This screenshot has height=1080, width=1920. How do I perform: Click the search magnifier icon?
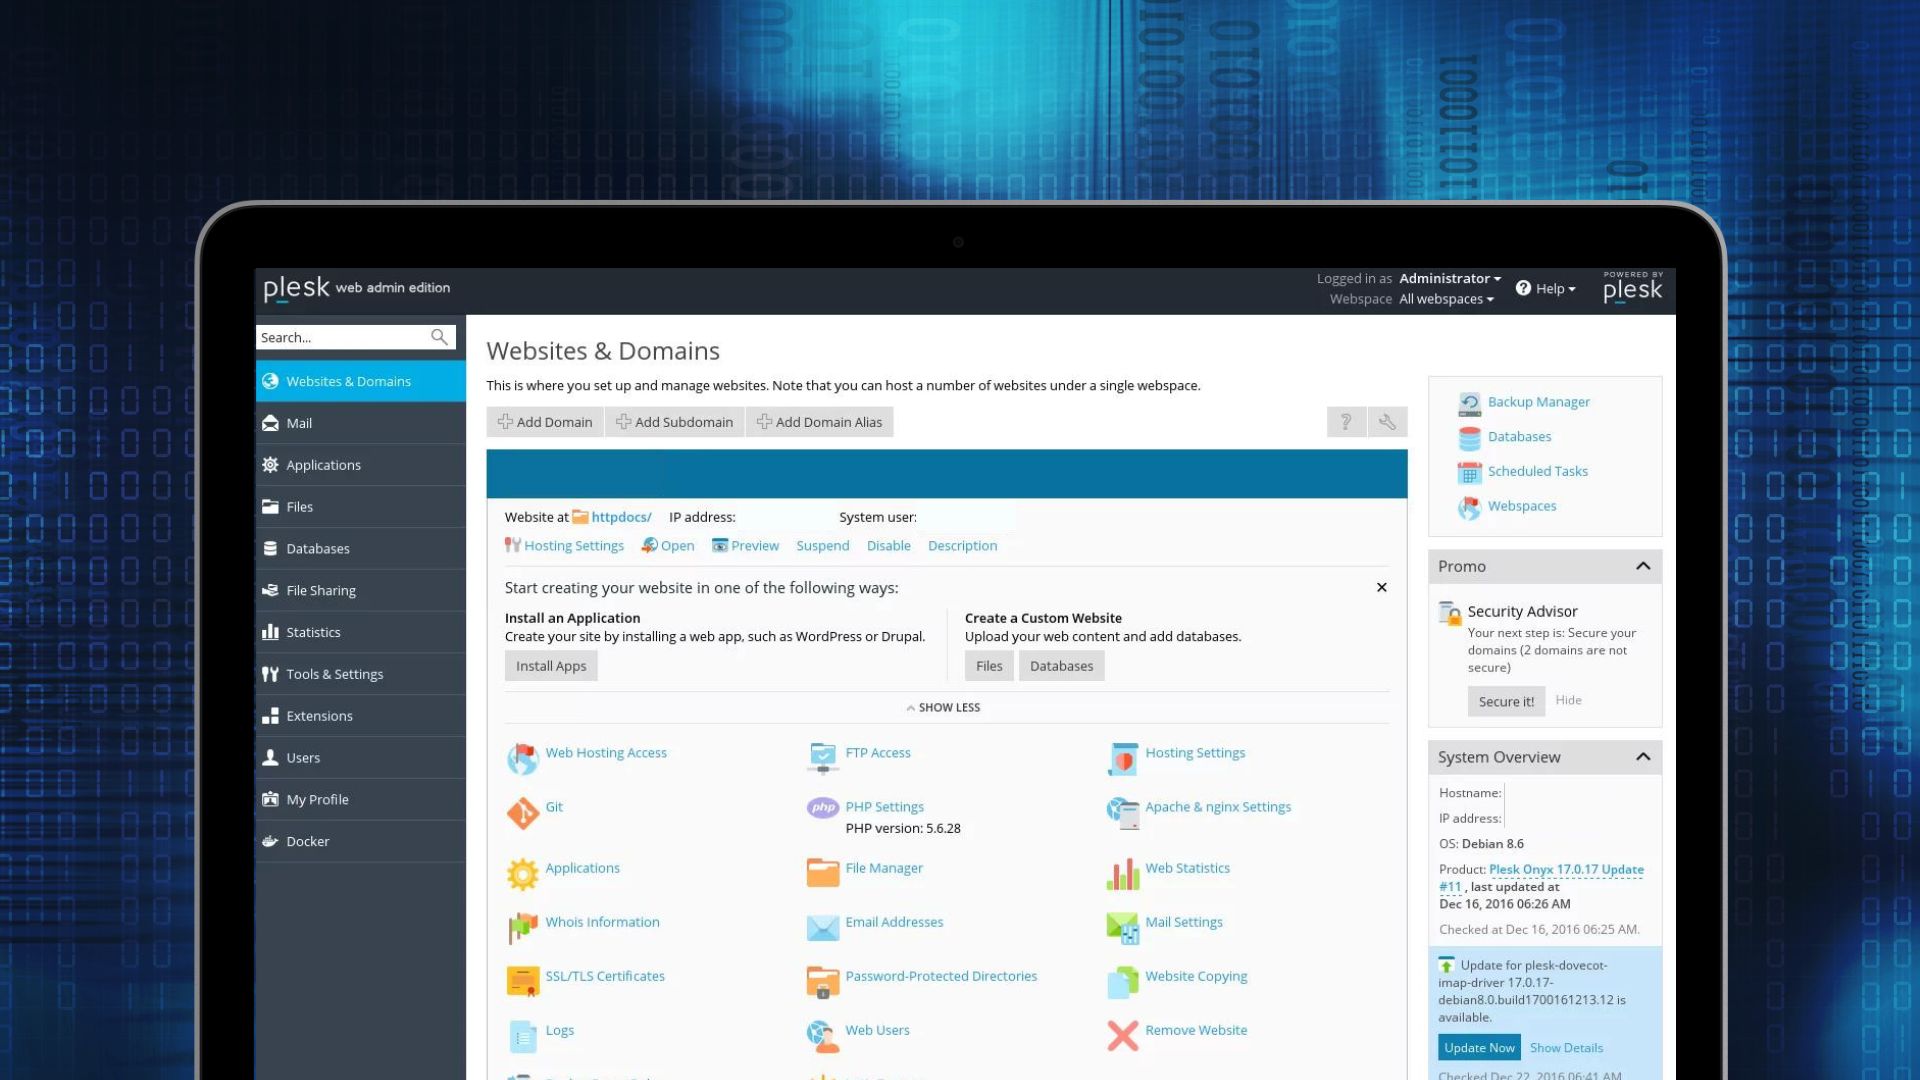[439, 338]
